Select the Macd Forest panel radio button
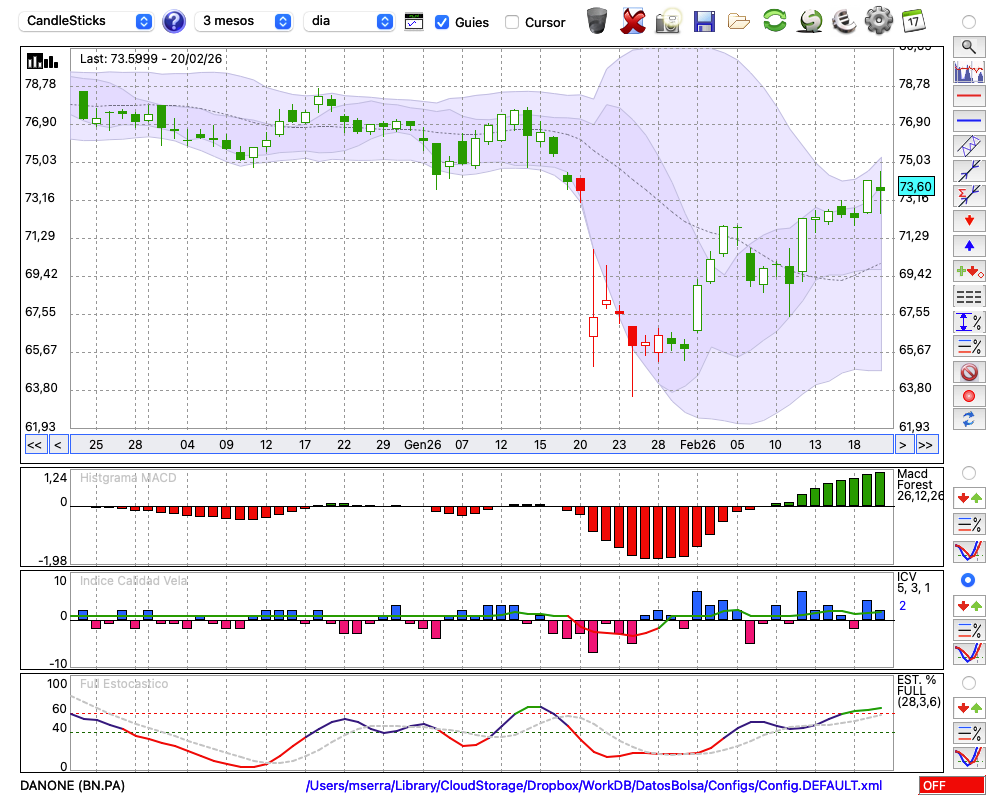The image size is (1000, 800). click(968, 472)
